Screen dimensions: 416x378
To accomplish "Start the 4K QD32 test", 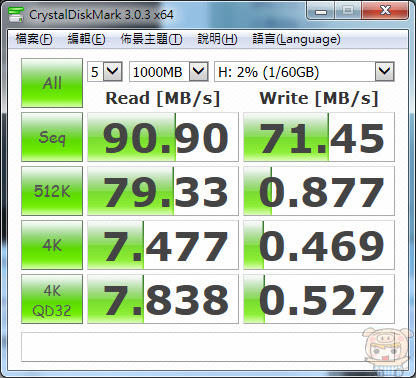I will tap(52, 299).
